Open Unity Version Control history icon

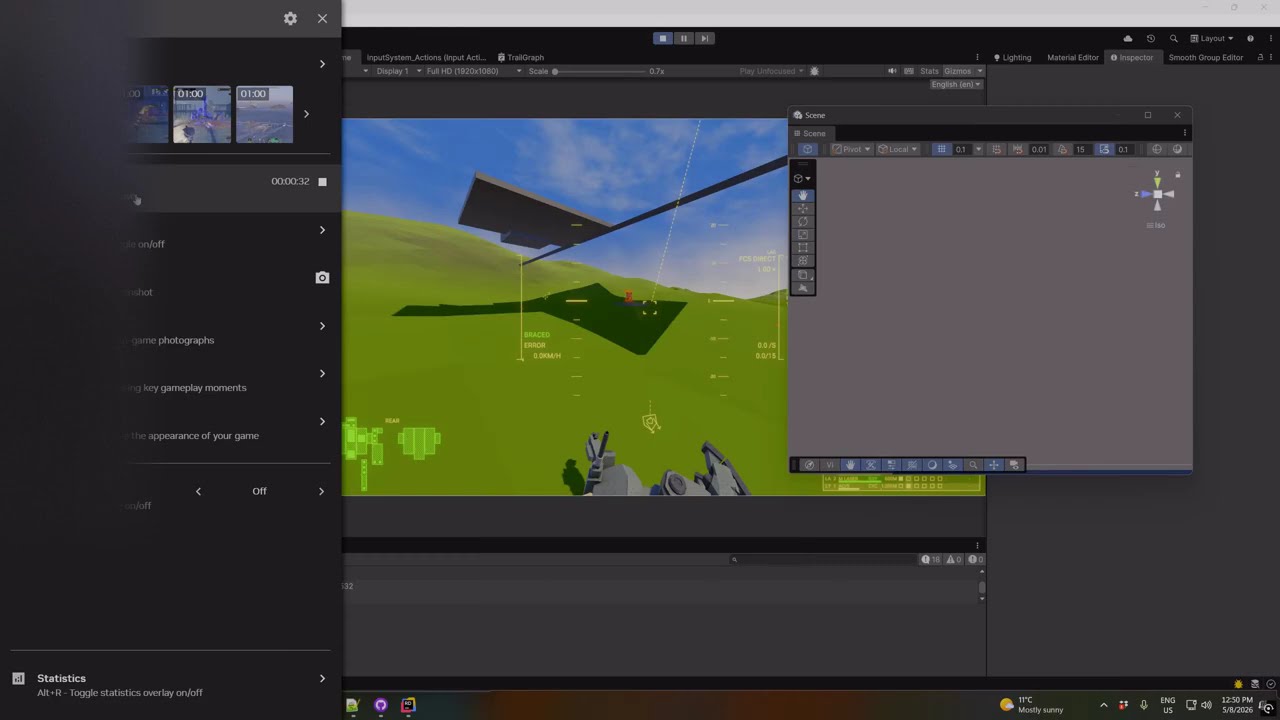(1151, 38)
